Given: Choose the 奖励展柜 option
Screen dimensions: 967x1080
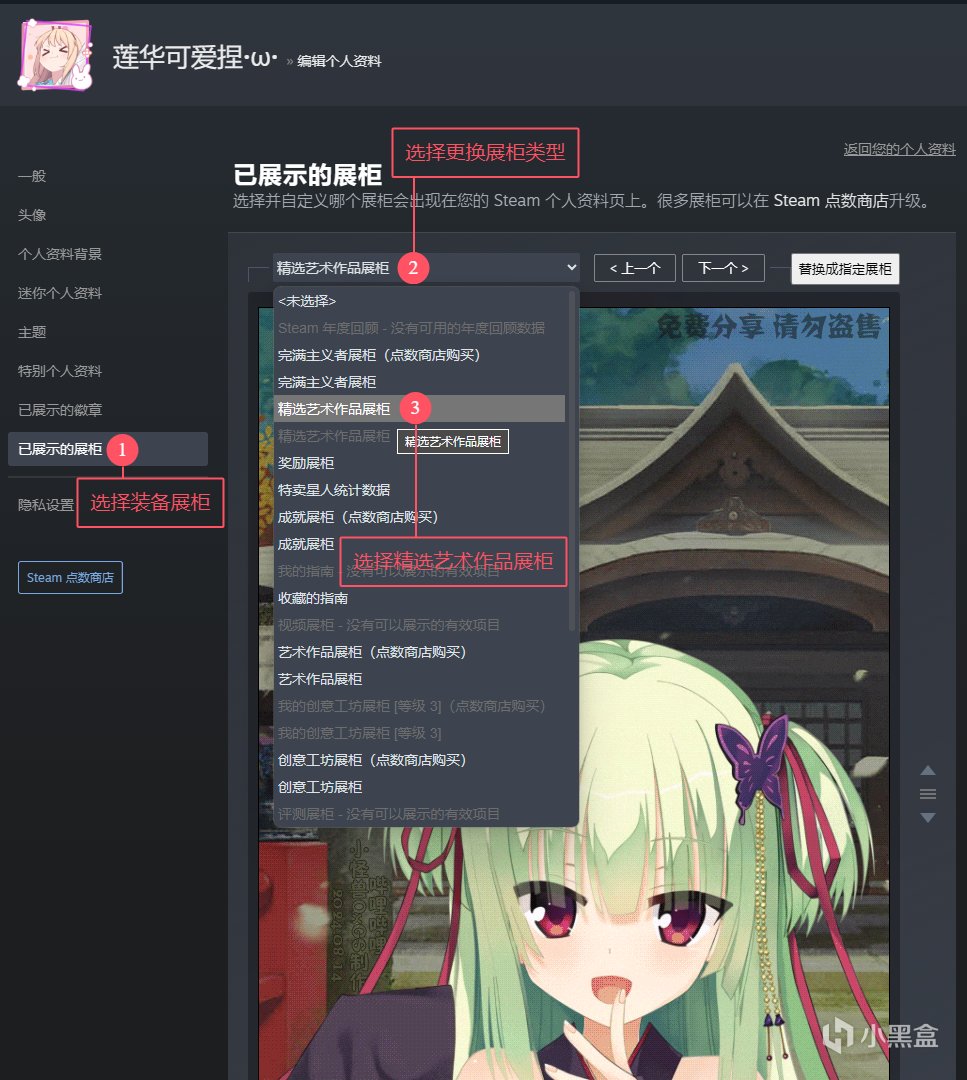Looking at the screenshot, I should click(419, 463).
